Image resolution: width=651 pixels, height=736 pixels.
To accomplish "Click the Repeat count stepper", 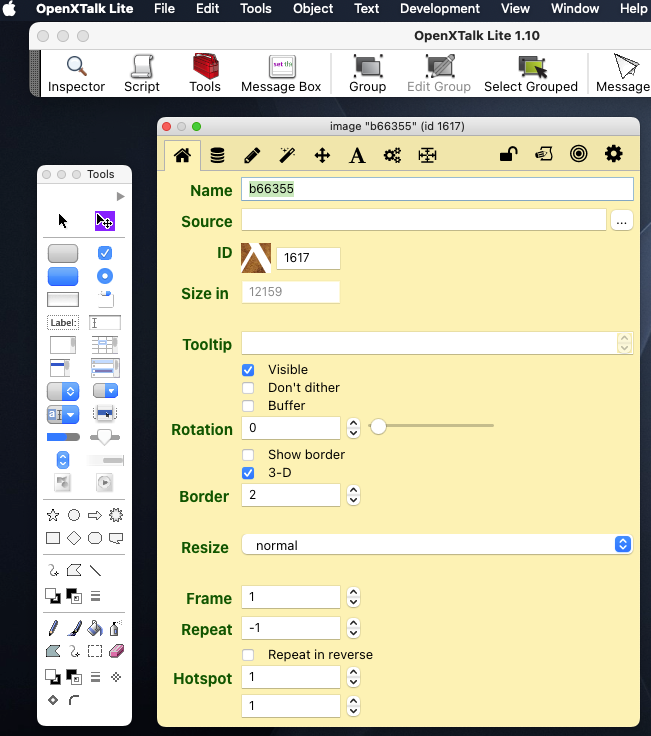I will 353,628.
